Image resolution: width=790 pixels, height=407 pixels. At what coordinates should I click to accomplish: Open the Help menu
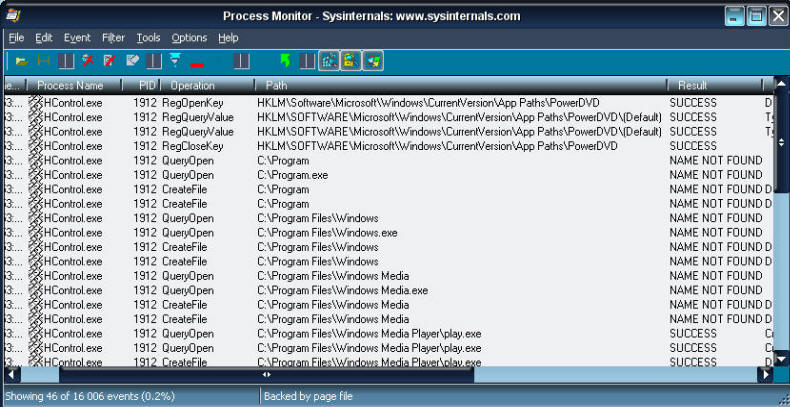click(228, 38)
